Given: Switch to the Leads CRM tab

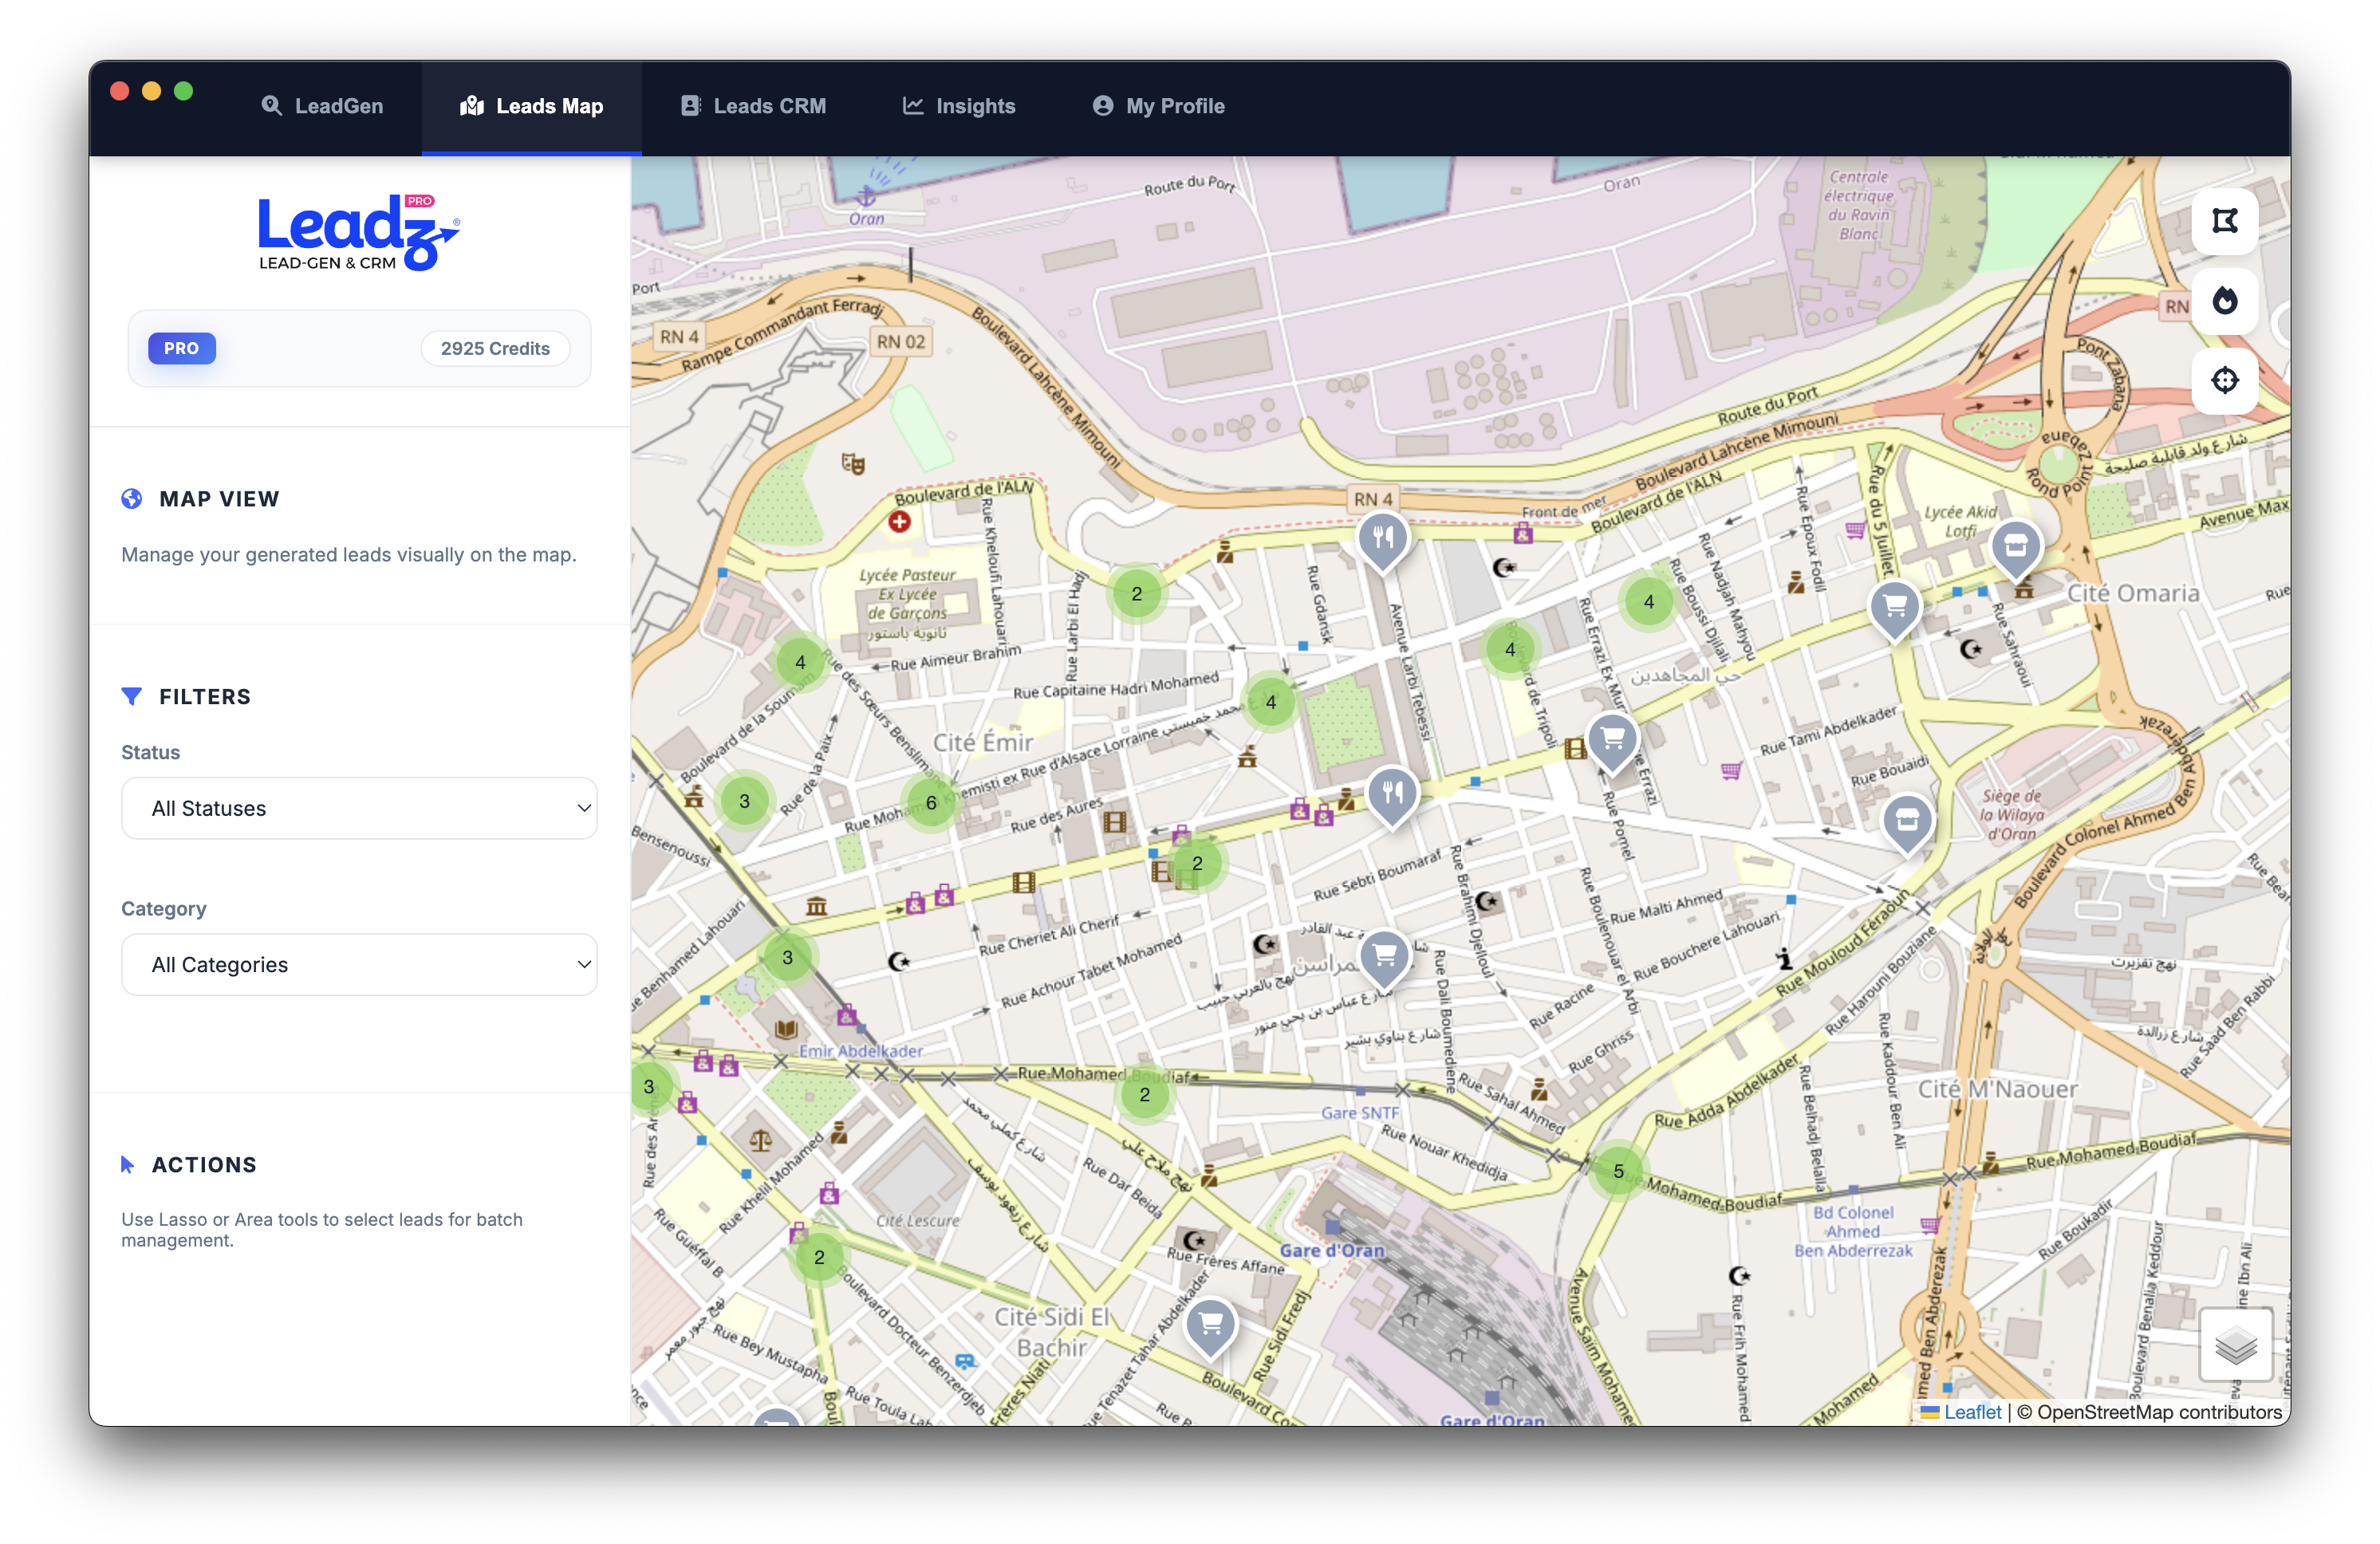Looking at the screenshot, I should point(753,105).
